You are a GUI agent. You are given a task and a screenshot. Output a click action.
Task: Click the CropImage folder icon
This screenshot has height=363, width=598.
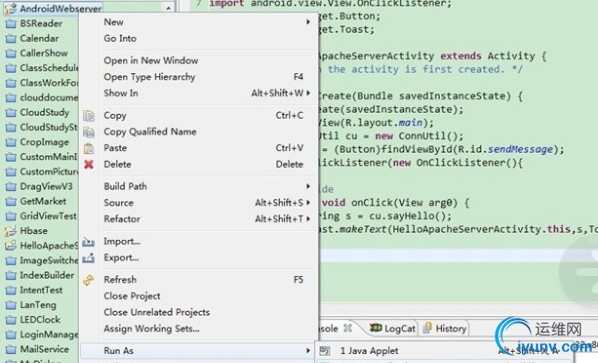tap(11, 142)
